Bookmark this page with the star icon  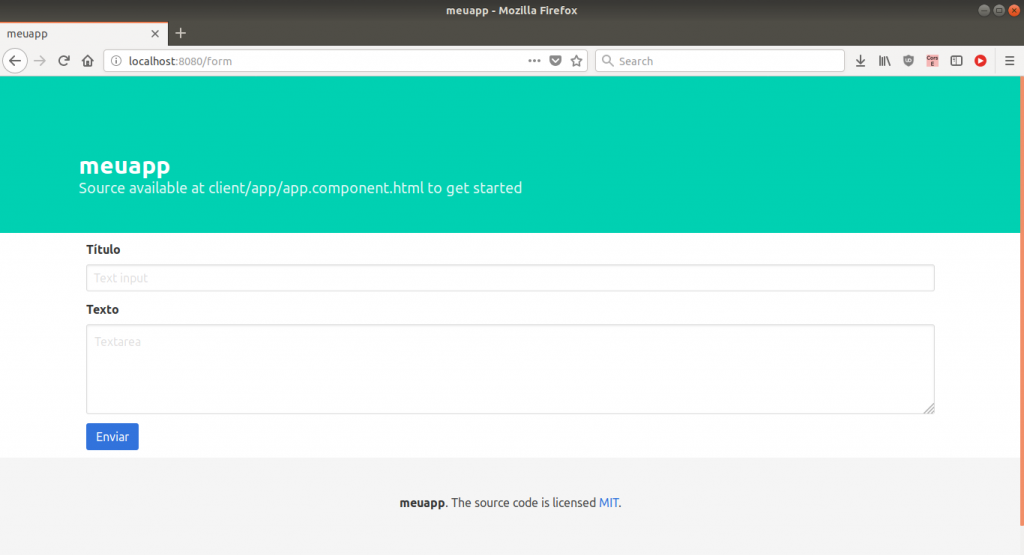pyautogui.click(x=576, y=61)
